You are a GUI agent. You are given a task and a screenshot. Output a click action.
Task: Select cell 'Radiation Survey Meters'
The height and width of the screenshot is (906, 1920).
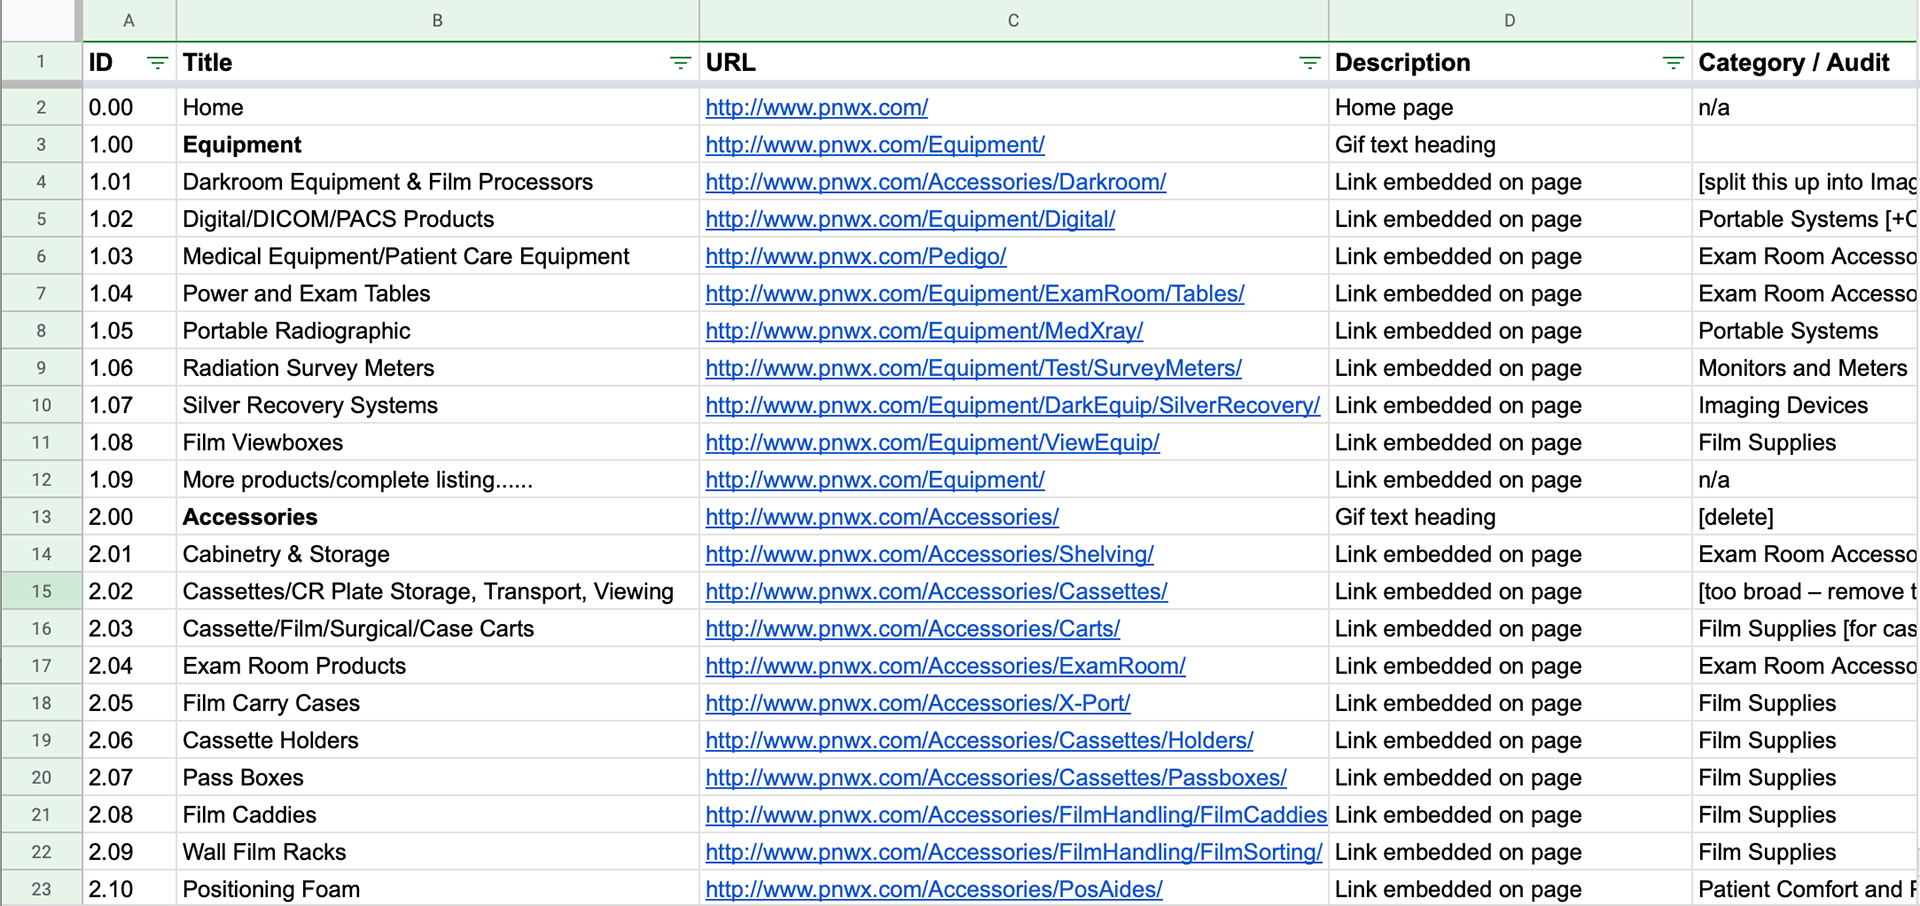(x=437, y=368)
